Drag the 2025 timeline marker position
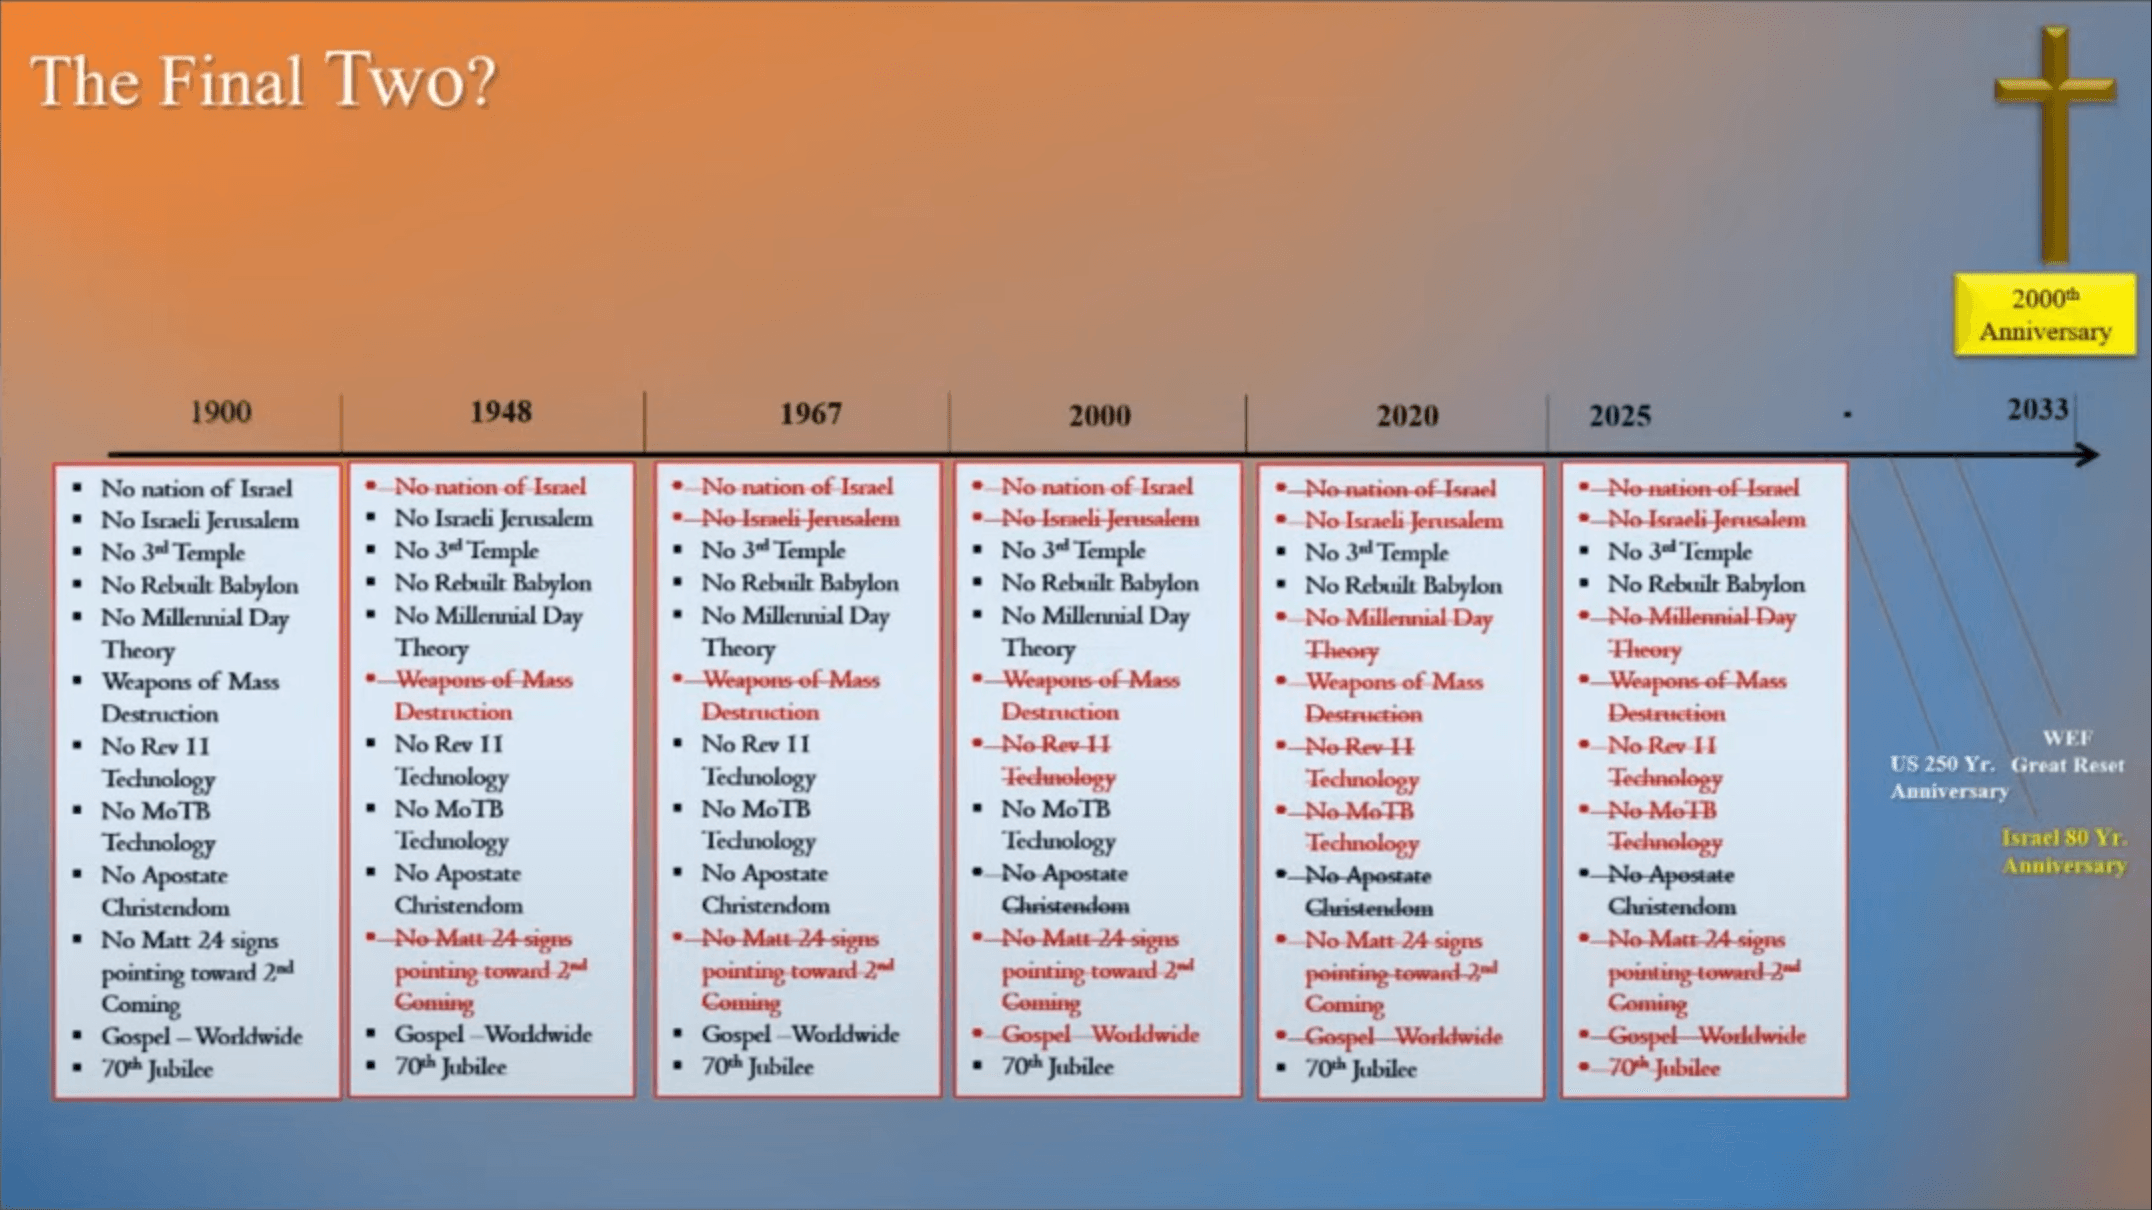 click(1615, 411)
